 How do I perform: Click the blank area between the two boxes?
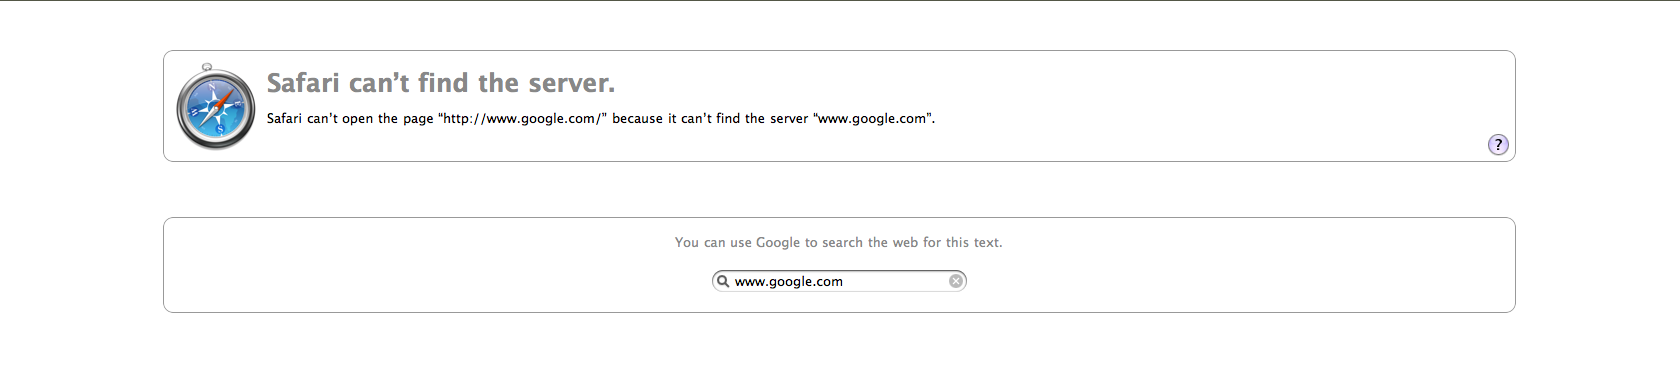[839, 190]
